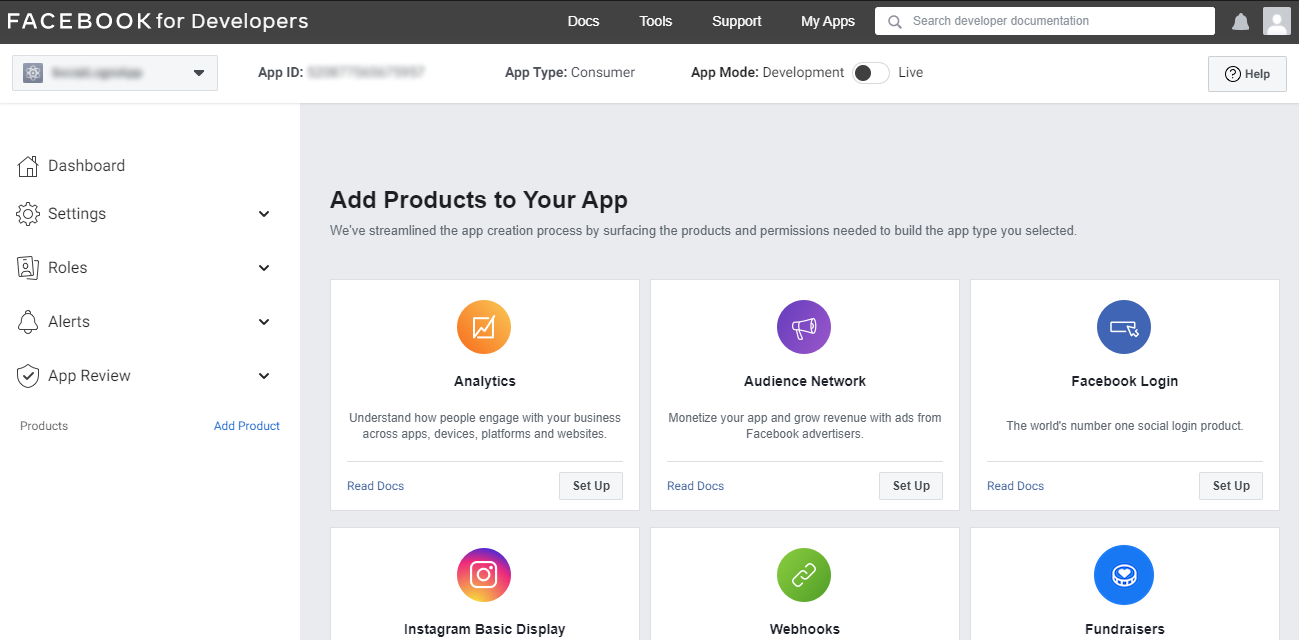Image resolution: width=1299 pixels, height=640 pixels.
Task: Read Docs for Analytics
Action: [375, 486]
